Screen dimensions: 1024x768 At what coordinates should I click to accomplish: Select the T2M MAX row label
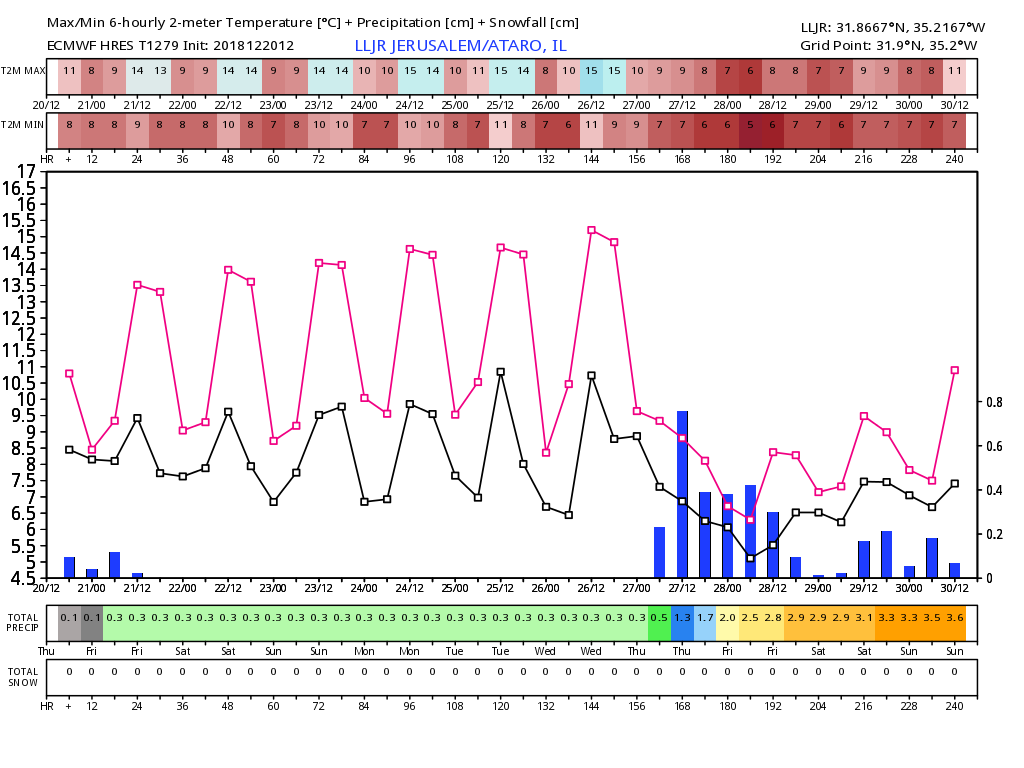click(23, 71)
